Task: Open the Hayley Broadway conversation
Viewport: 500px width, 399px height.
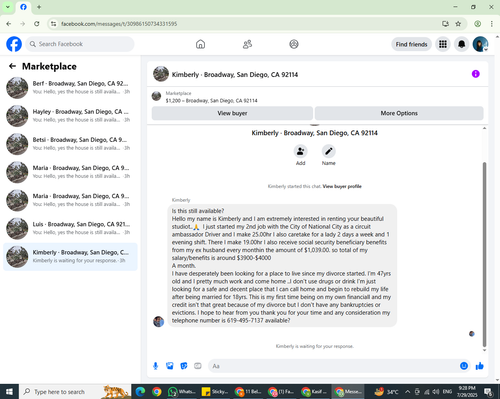Action: (70, 116)
